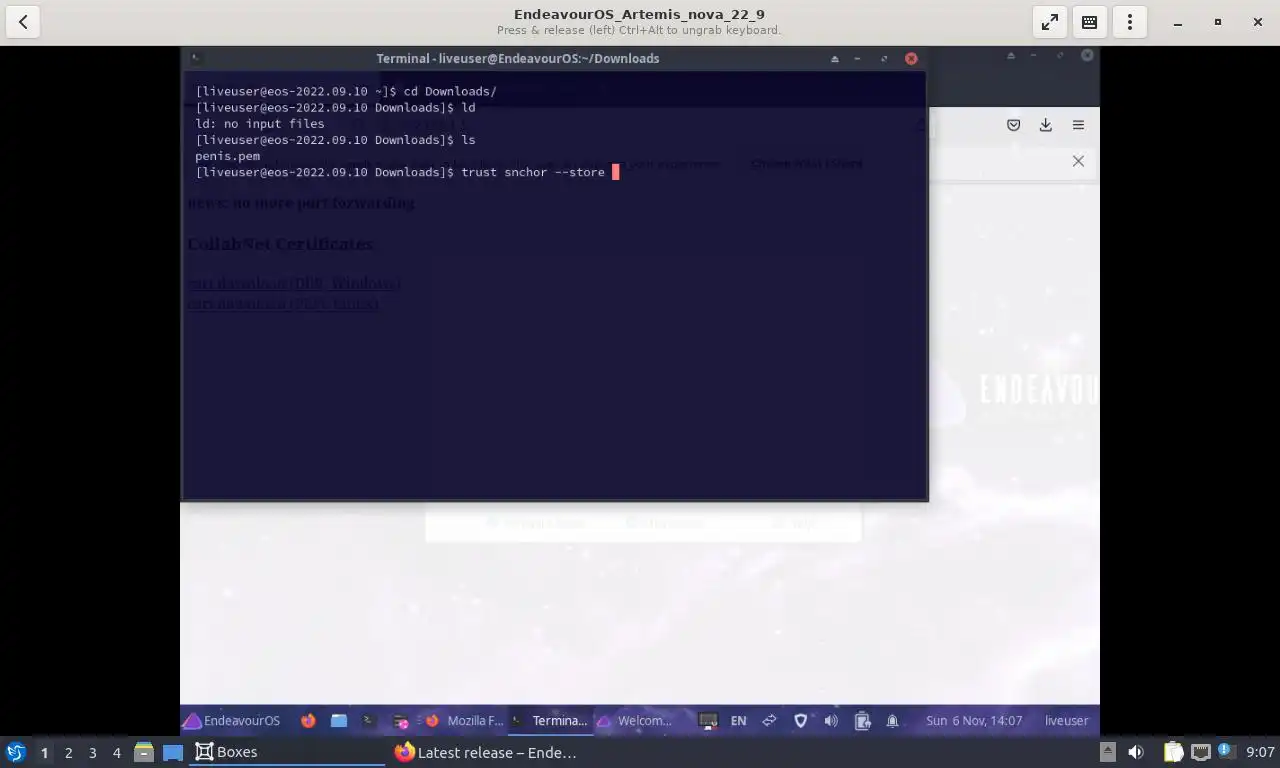The image size is (1280, 768).
Task: Switch to the Welcome window taskbar entry
Action: (635, 720)
